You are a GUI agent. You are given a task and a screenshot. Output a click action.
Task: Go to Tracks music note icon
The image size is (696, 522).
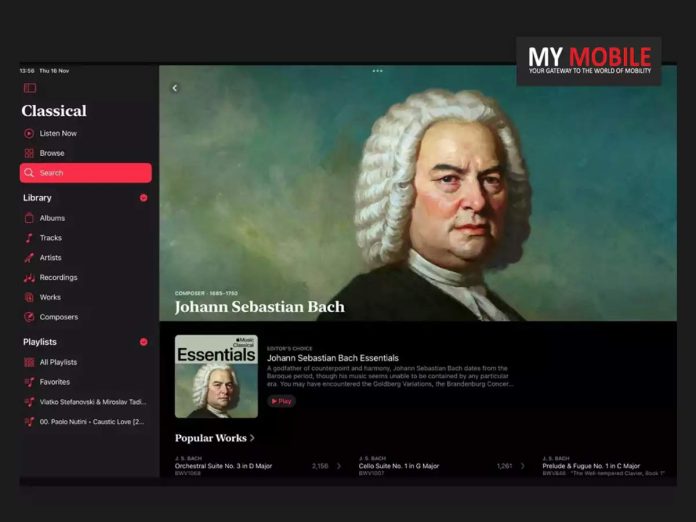(x=30, y=238)
